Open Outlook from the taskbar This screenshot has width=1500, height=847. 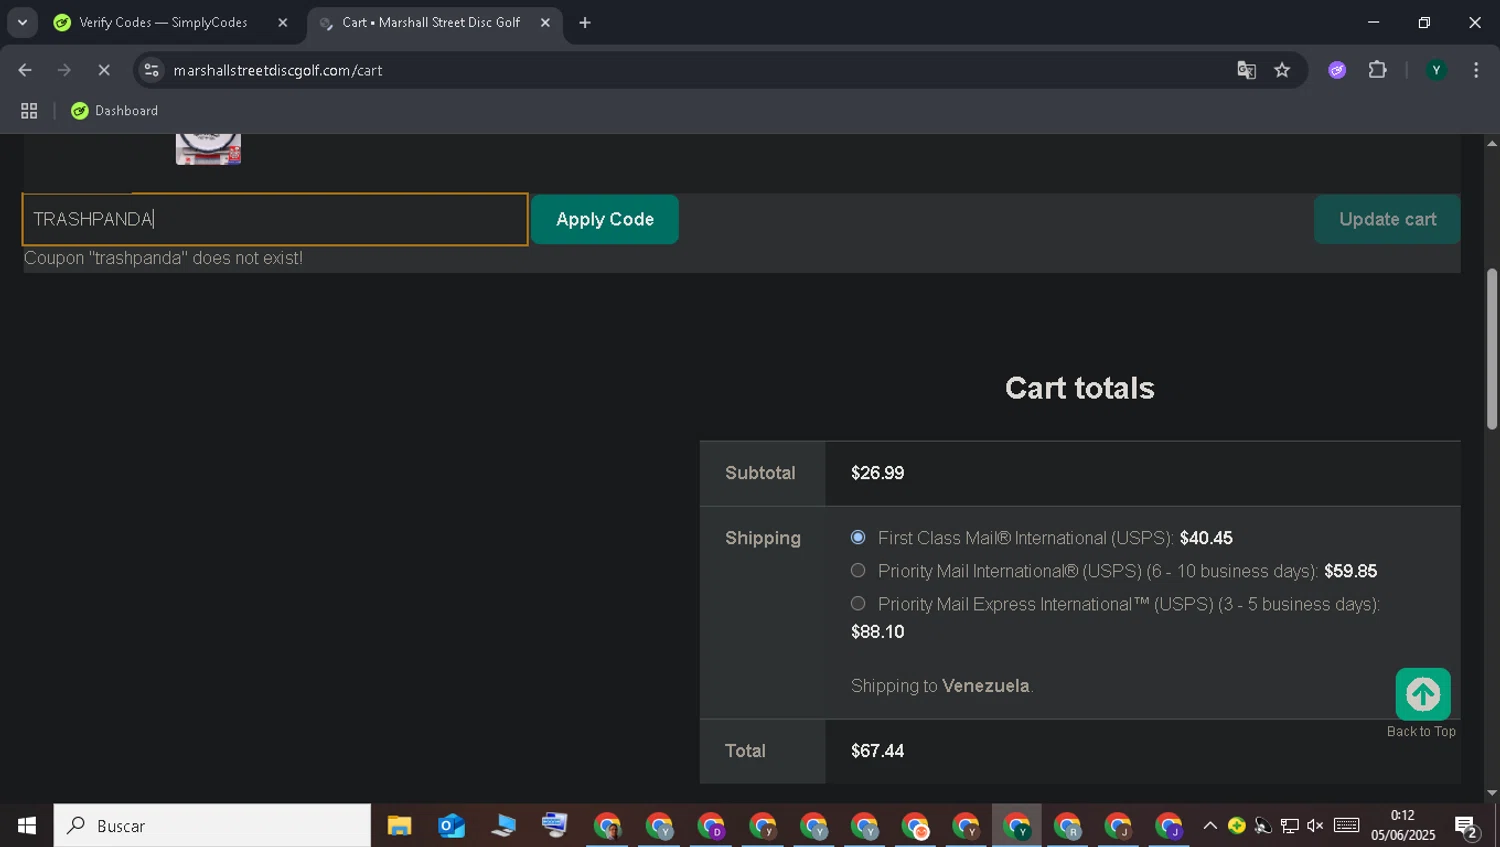click(452, 826)
